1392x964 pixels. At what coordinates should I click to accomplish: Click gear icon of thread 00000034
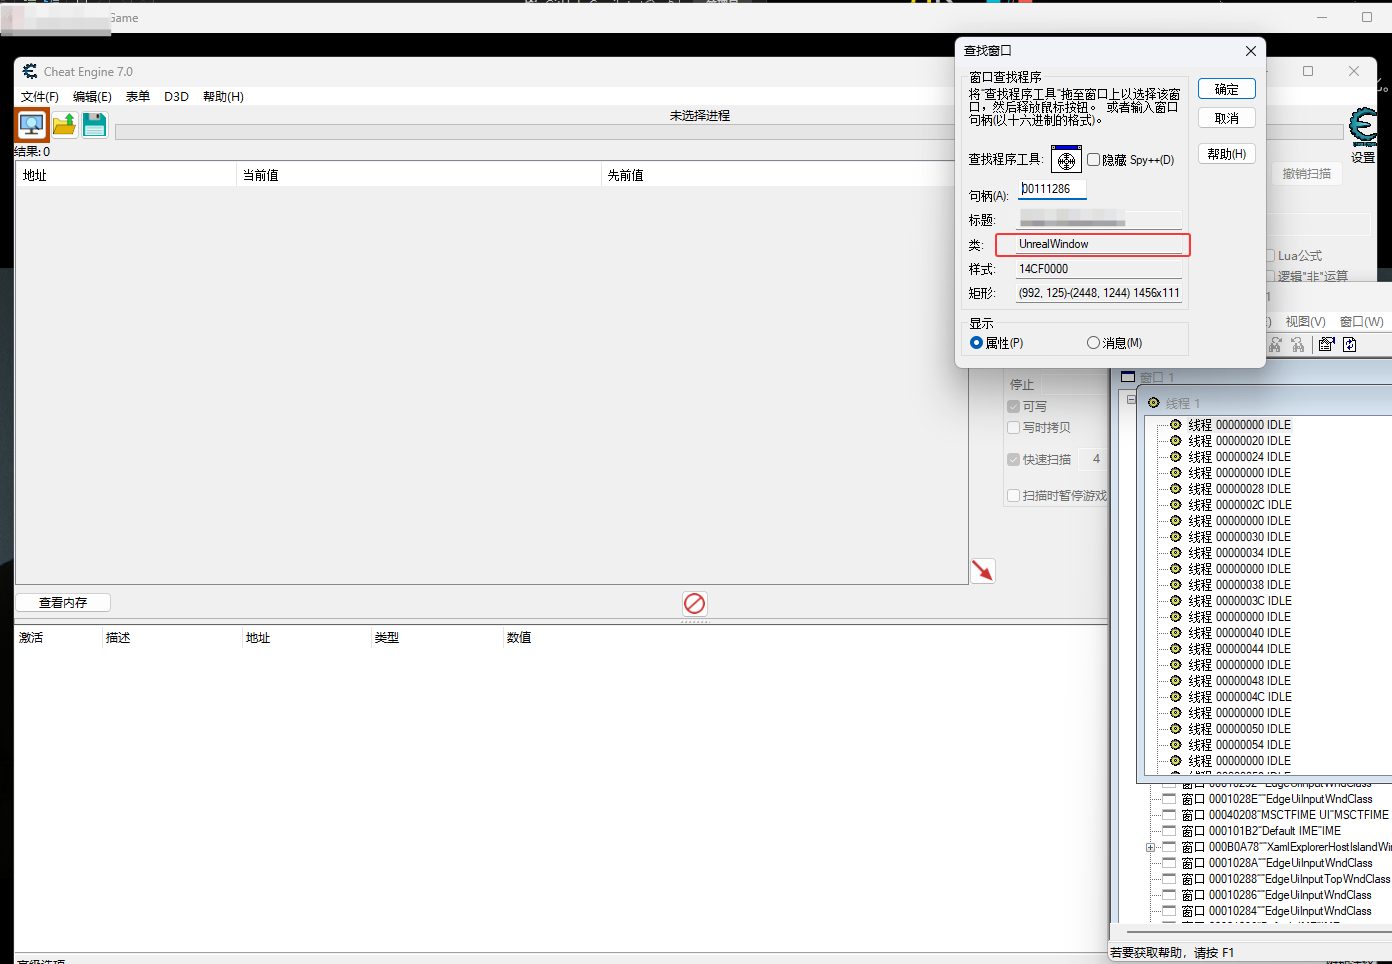point(1176,552)
